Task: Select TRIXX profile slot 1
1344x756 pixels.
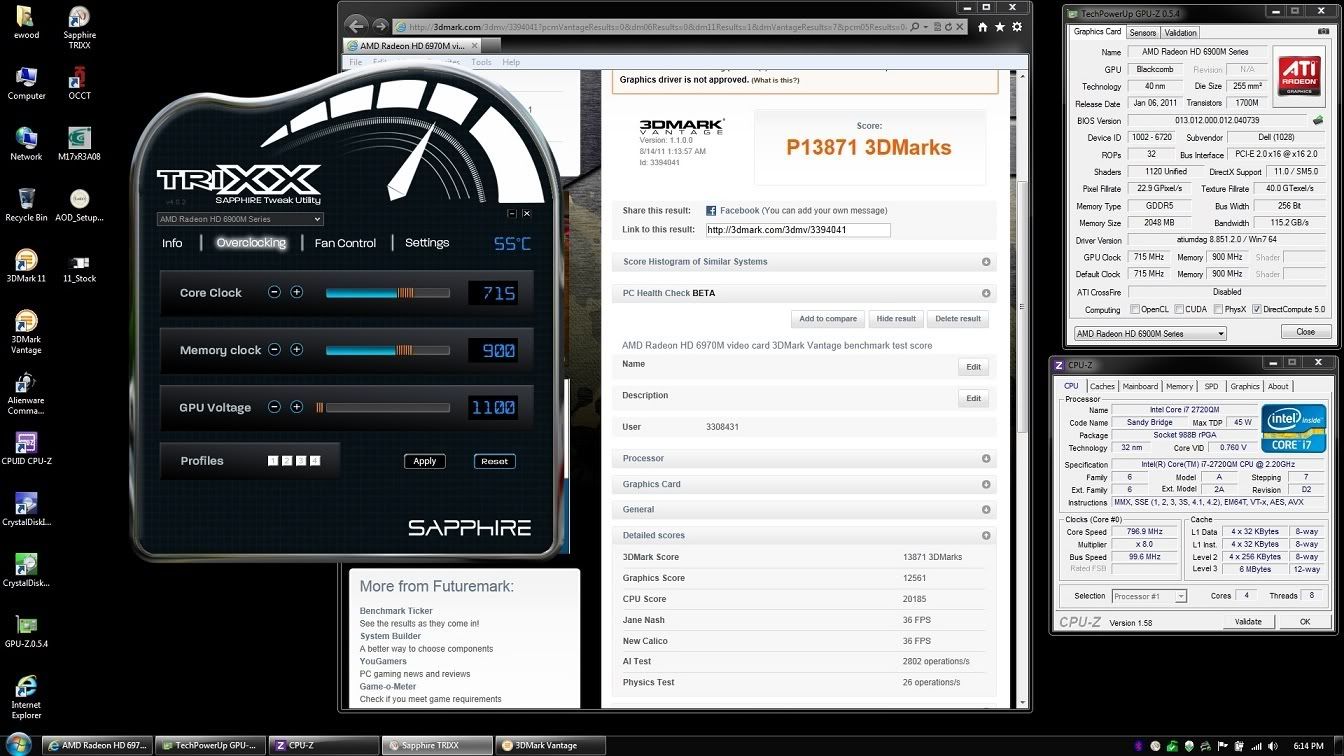Action: [273, 461]
